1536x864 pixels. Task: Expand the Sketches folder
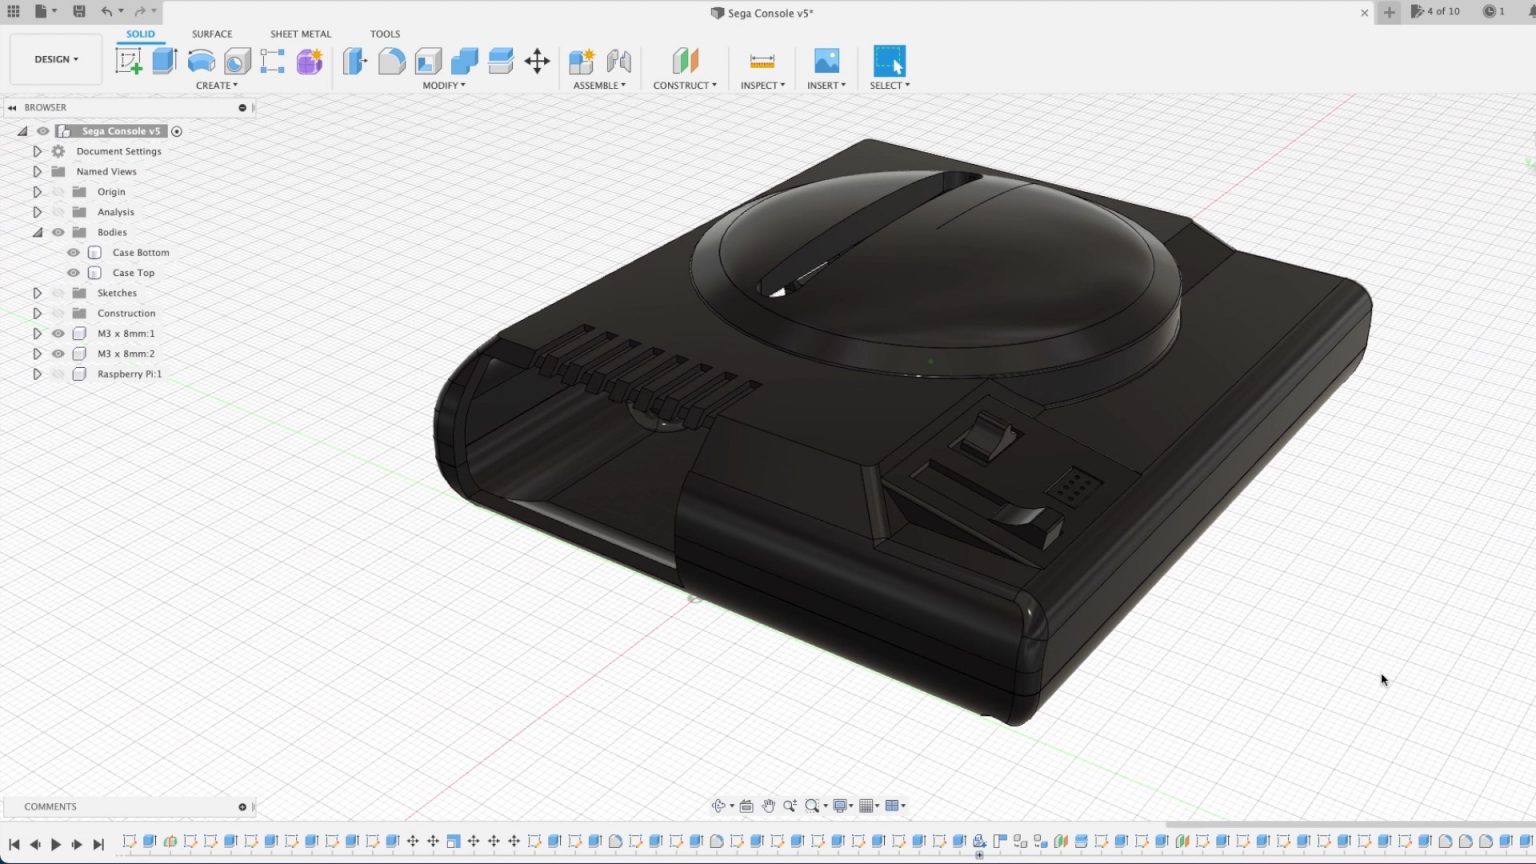point(37,292)
